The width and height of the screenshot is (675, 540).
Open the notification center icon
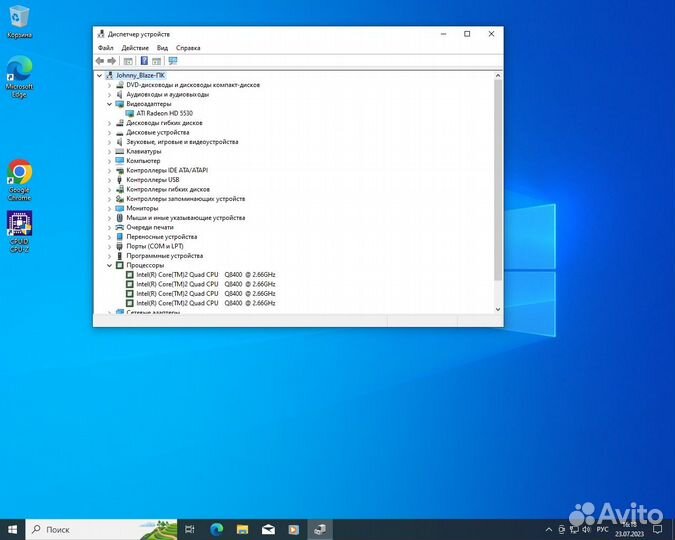point(657,529)
